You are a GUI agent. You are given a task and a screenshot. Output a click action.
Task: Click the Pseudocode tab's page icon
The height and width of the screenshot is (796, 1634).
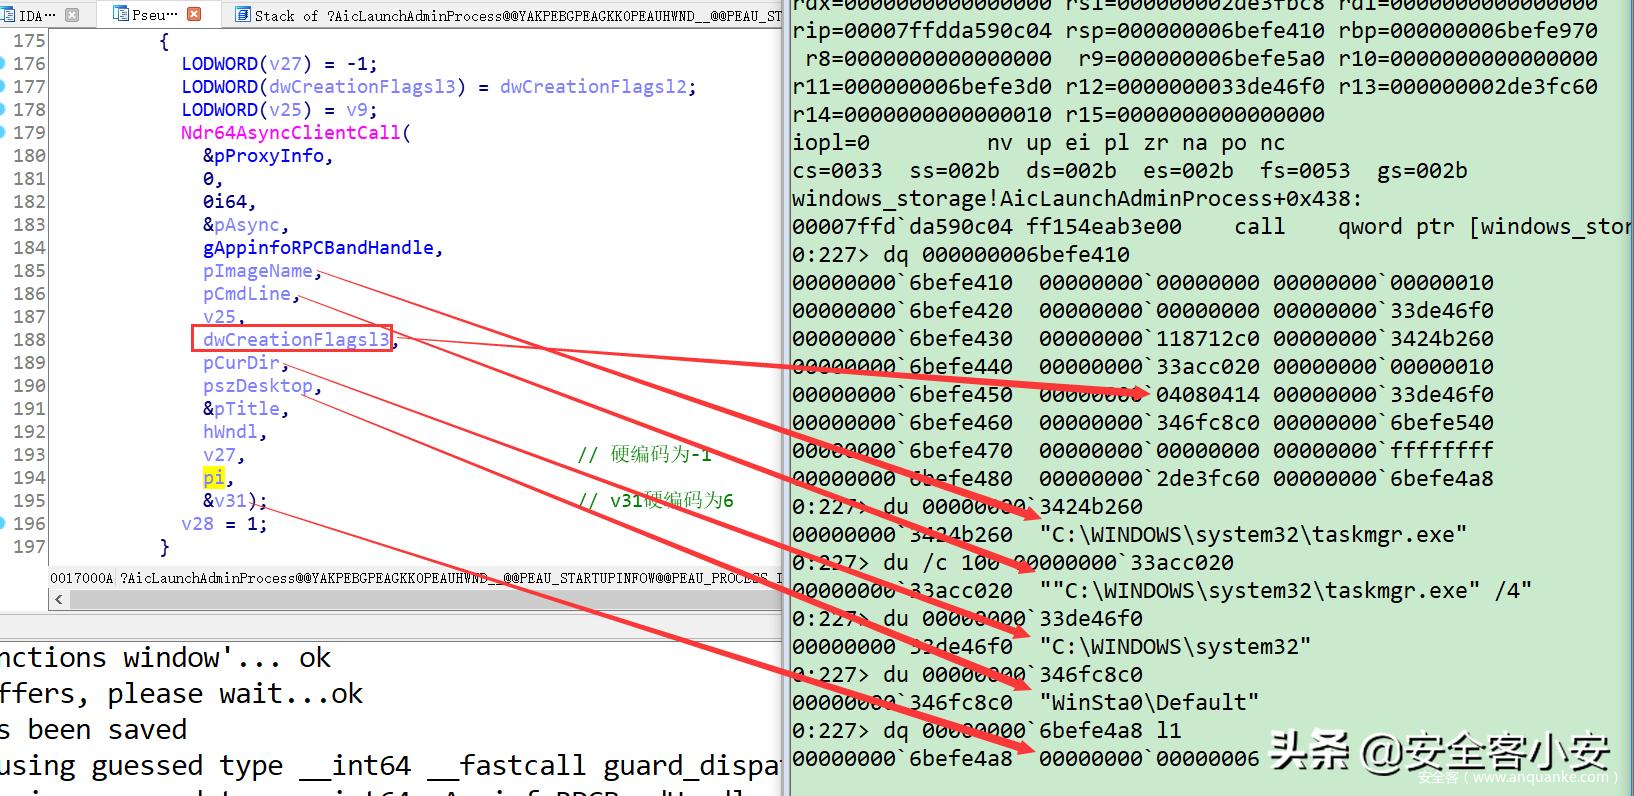(121, 14)
